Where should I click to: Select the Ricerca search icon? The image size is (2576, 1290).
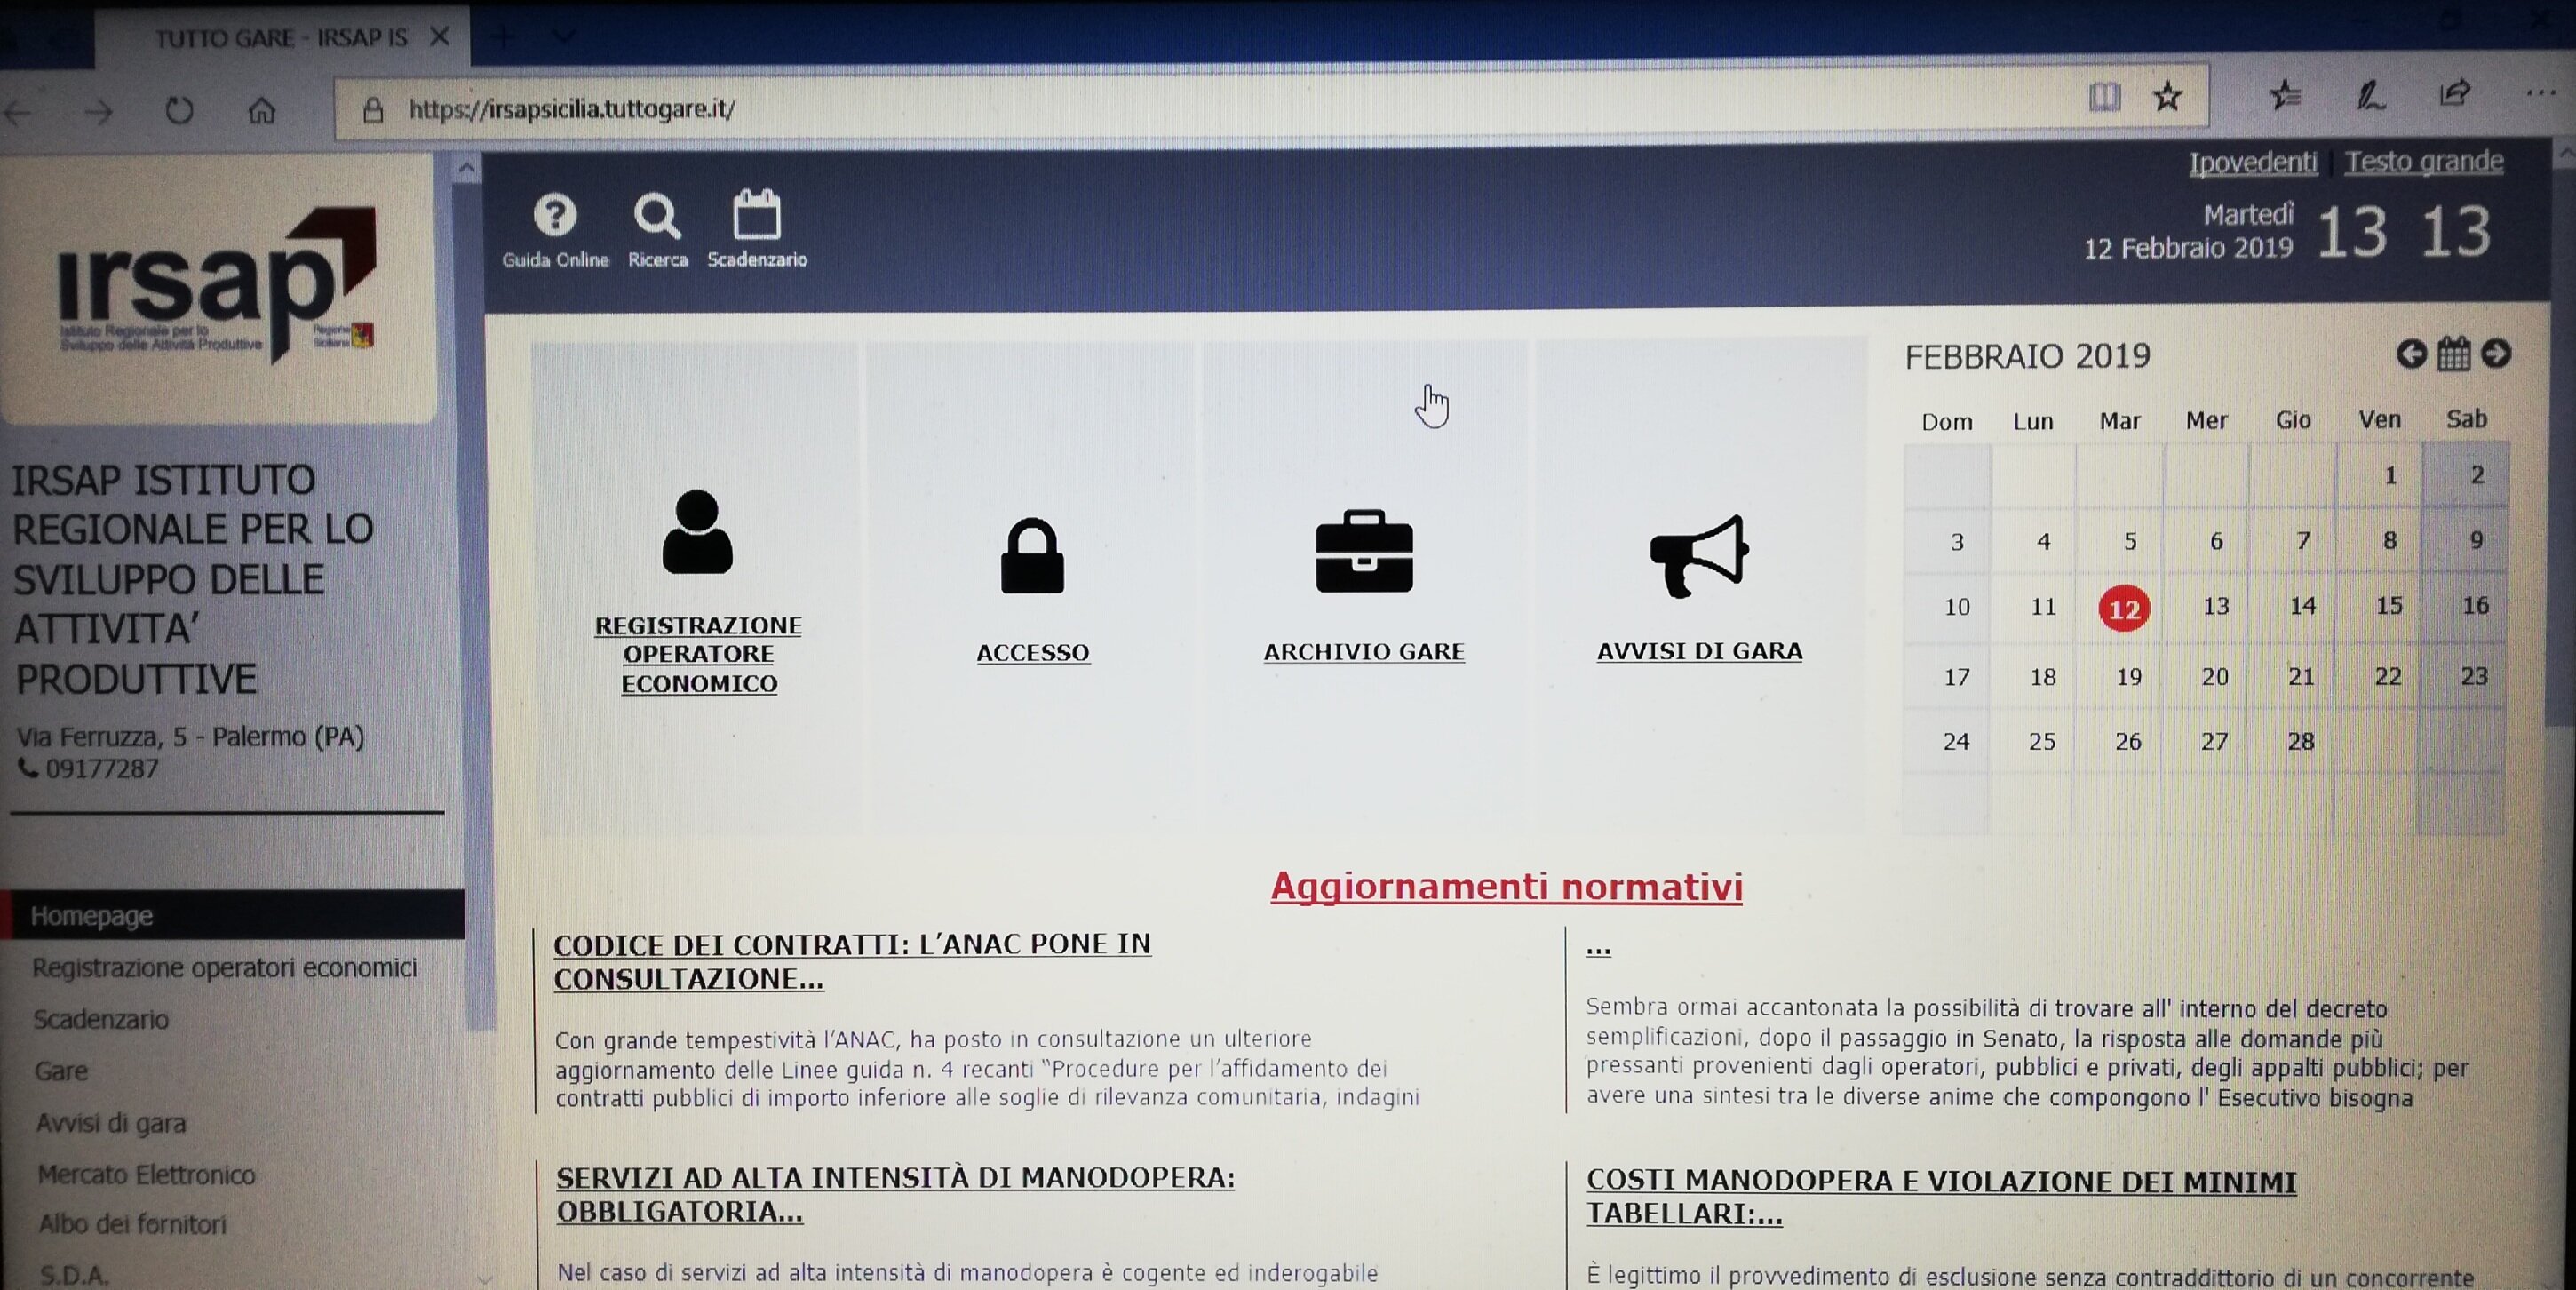coord(657,215)
